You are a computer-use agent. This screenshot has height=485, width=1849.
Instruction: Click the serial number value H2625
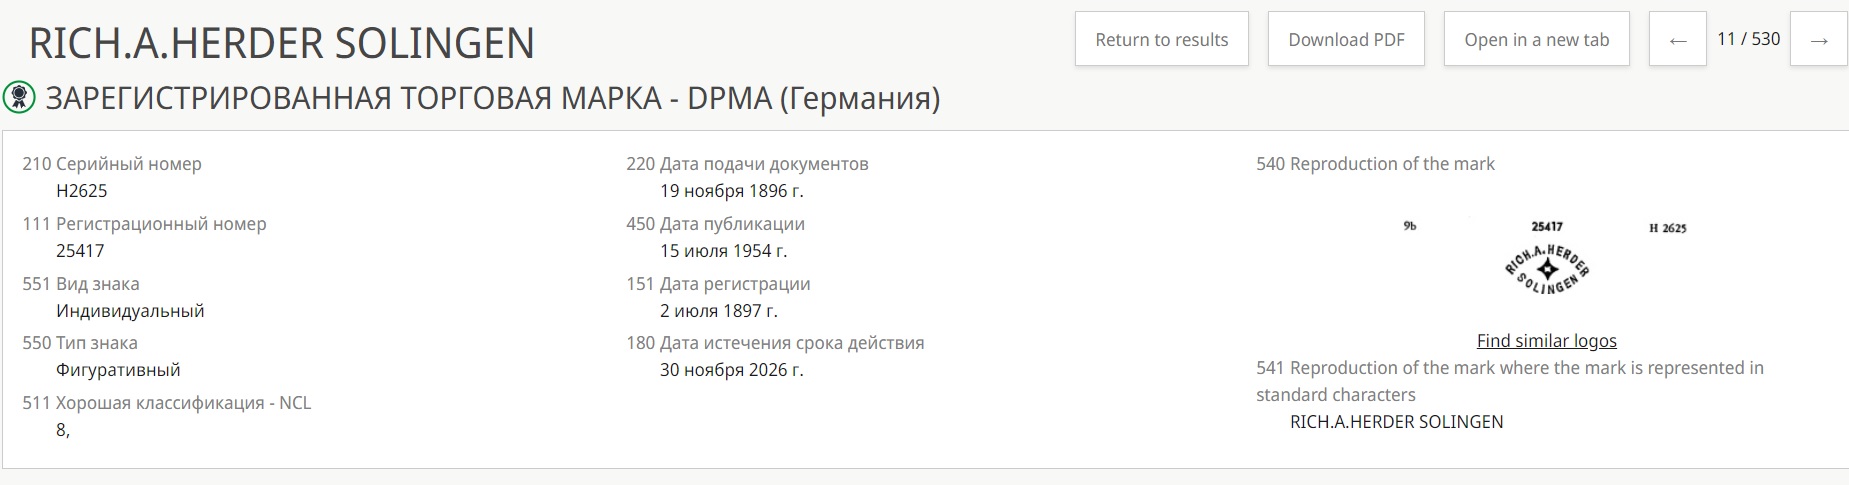tap(82, 191)
